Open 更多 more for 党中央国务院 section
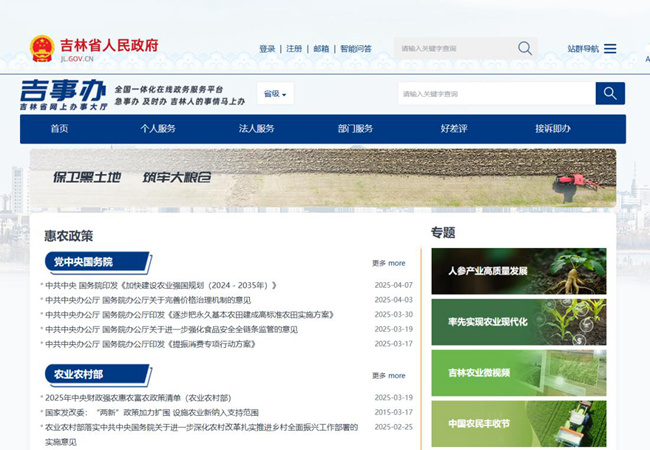Viewport: 650px width, 450px height. point(388,263)
